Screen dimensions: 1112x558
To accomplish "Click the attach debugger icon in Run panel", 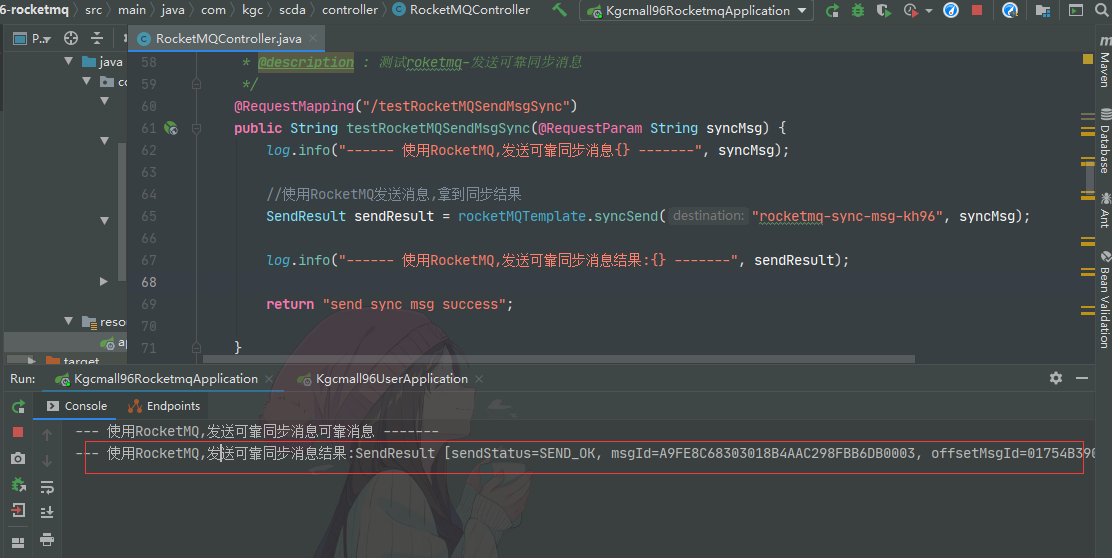I will tap(18, 484).
